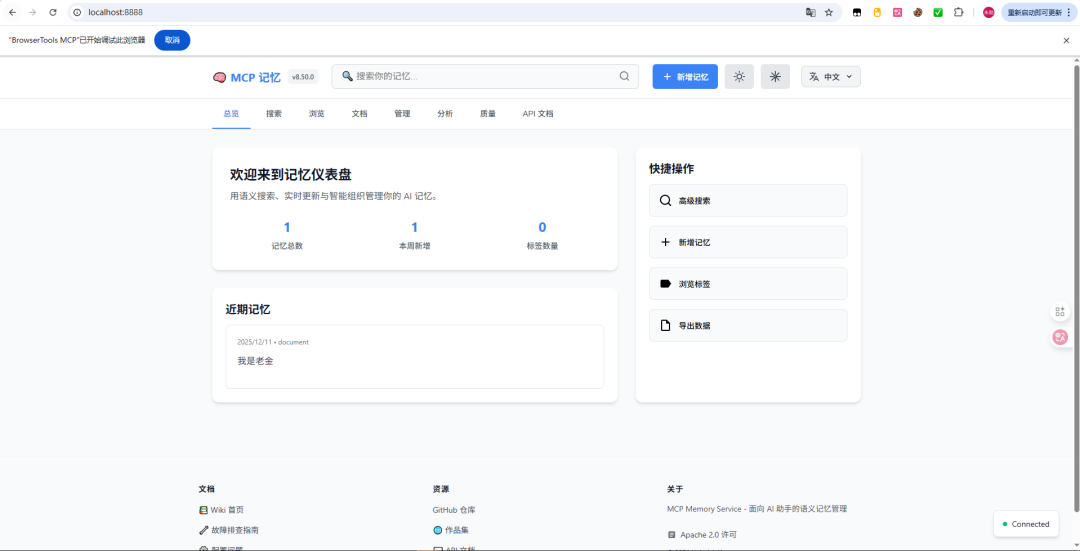Toggle the asterisk settings button in header

click(775, 77)
